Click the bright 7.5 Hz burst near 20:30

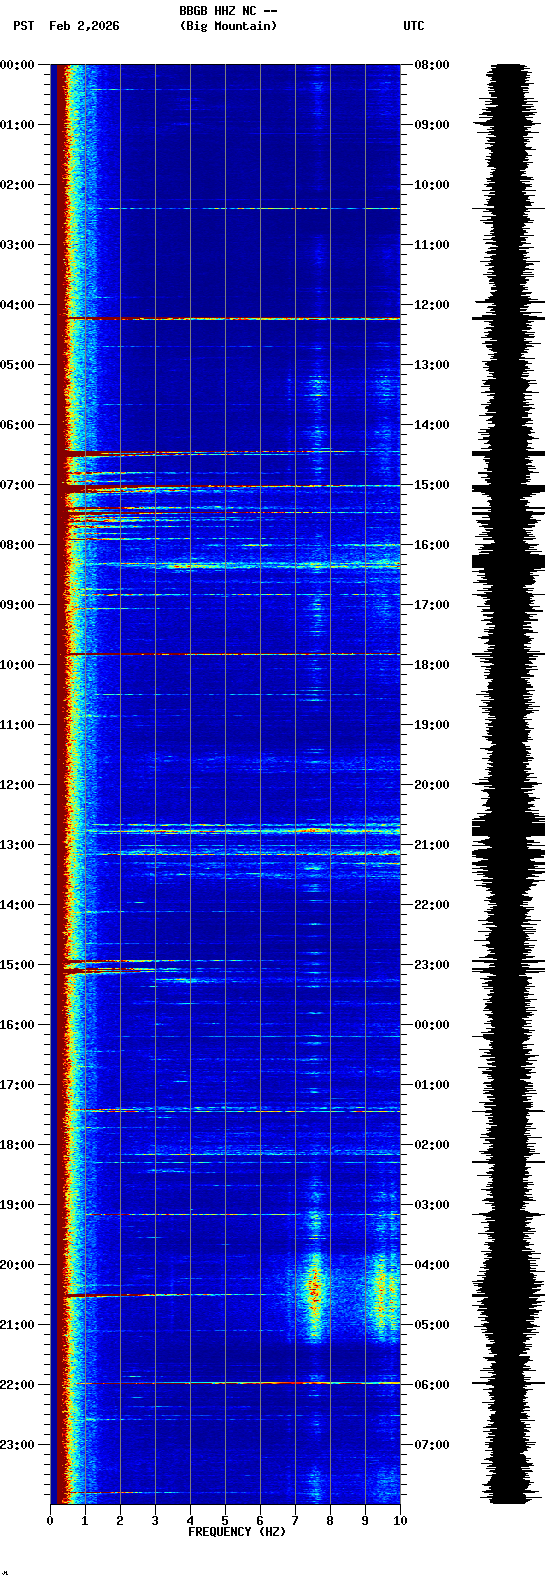315,1295
